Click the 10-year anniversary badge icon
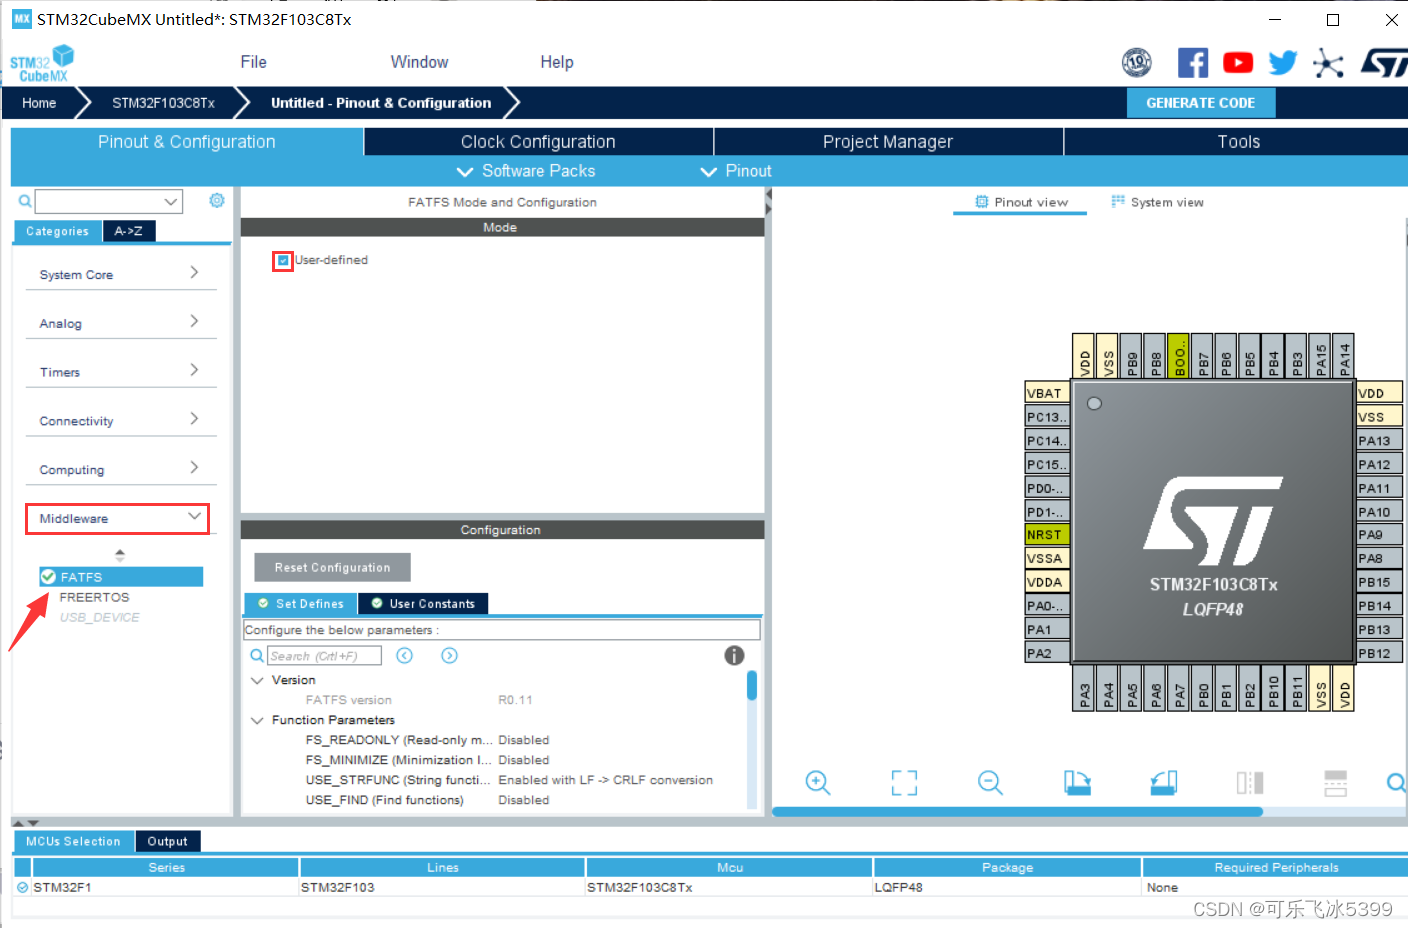Image resolution: width=1408 pixels, height=928 pixels. (x=1137, y=63)
